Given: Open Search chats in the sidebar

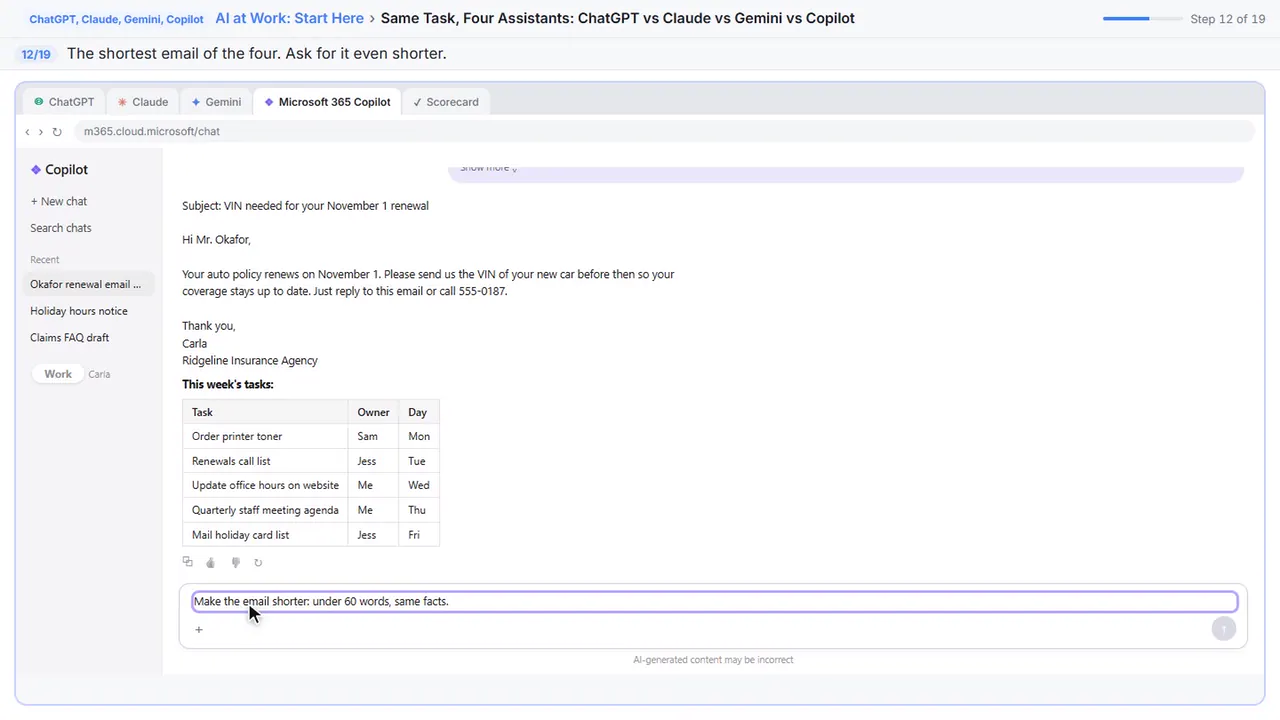Looking at the screenshot, I should point(61,228).
